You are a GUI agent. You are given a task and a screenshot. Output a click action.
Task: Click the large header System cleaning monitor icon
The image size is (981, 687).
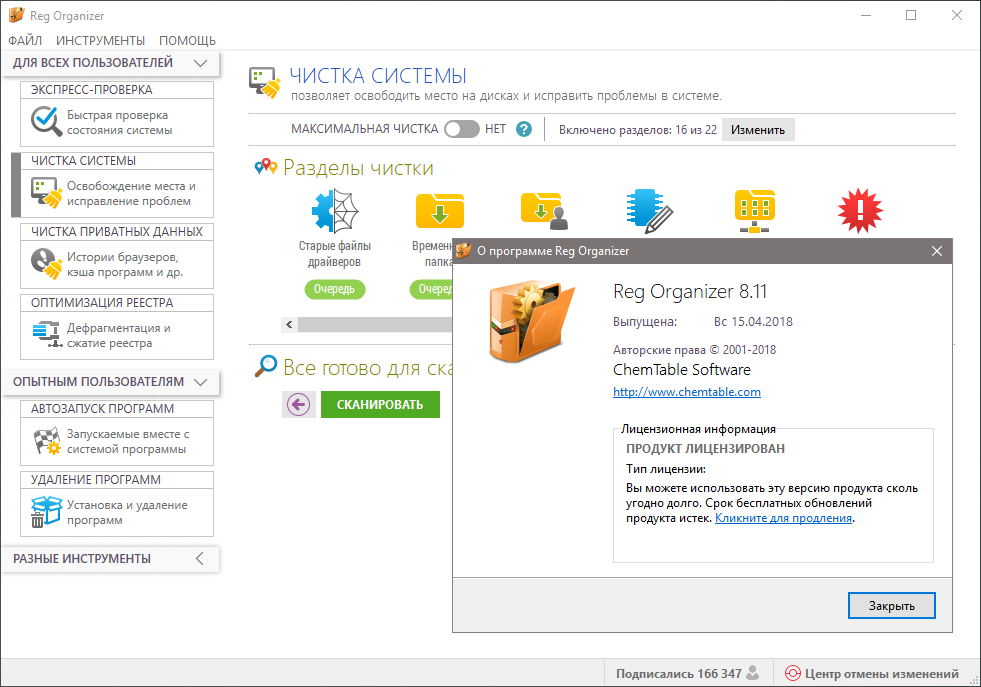265,83
